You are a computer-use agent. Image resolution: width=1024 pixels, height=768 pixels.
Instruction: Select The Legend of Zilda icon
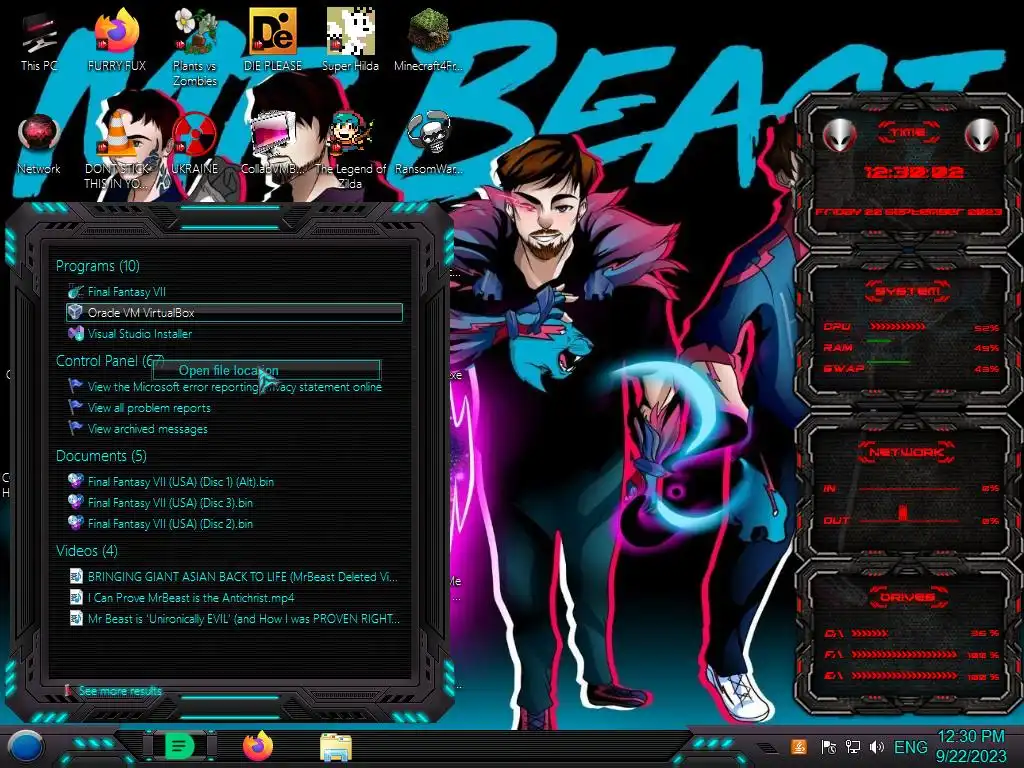pyautogui.click(x=351, y=152)
